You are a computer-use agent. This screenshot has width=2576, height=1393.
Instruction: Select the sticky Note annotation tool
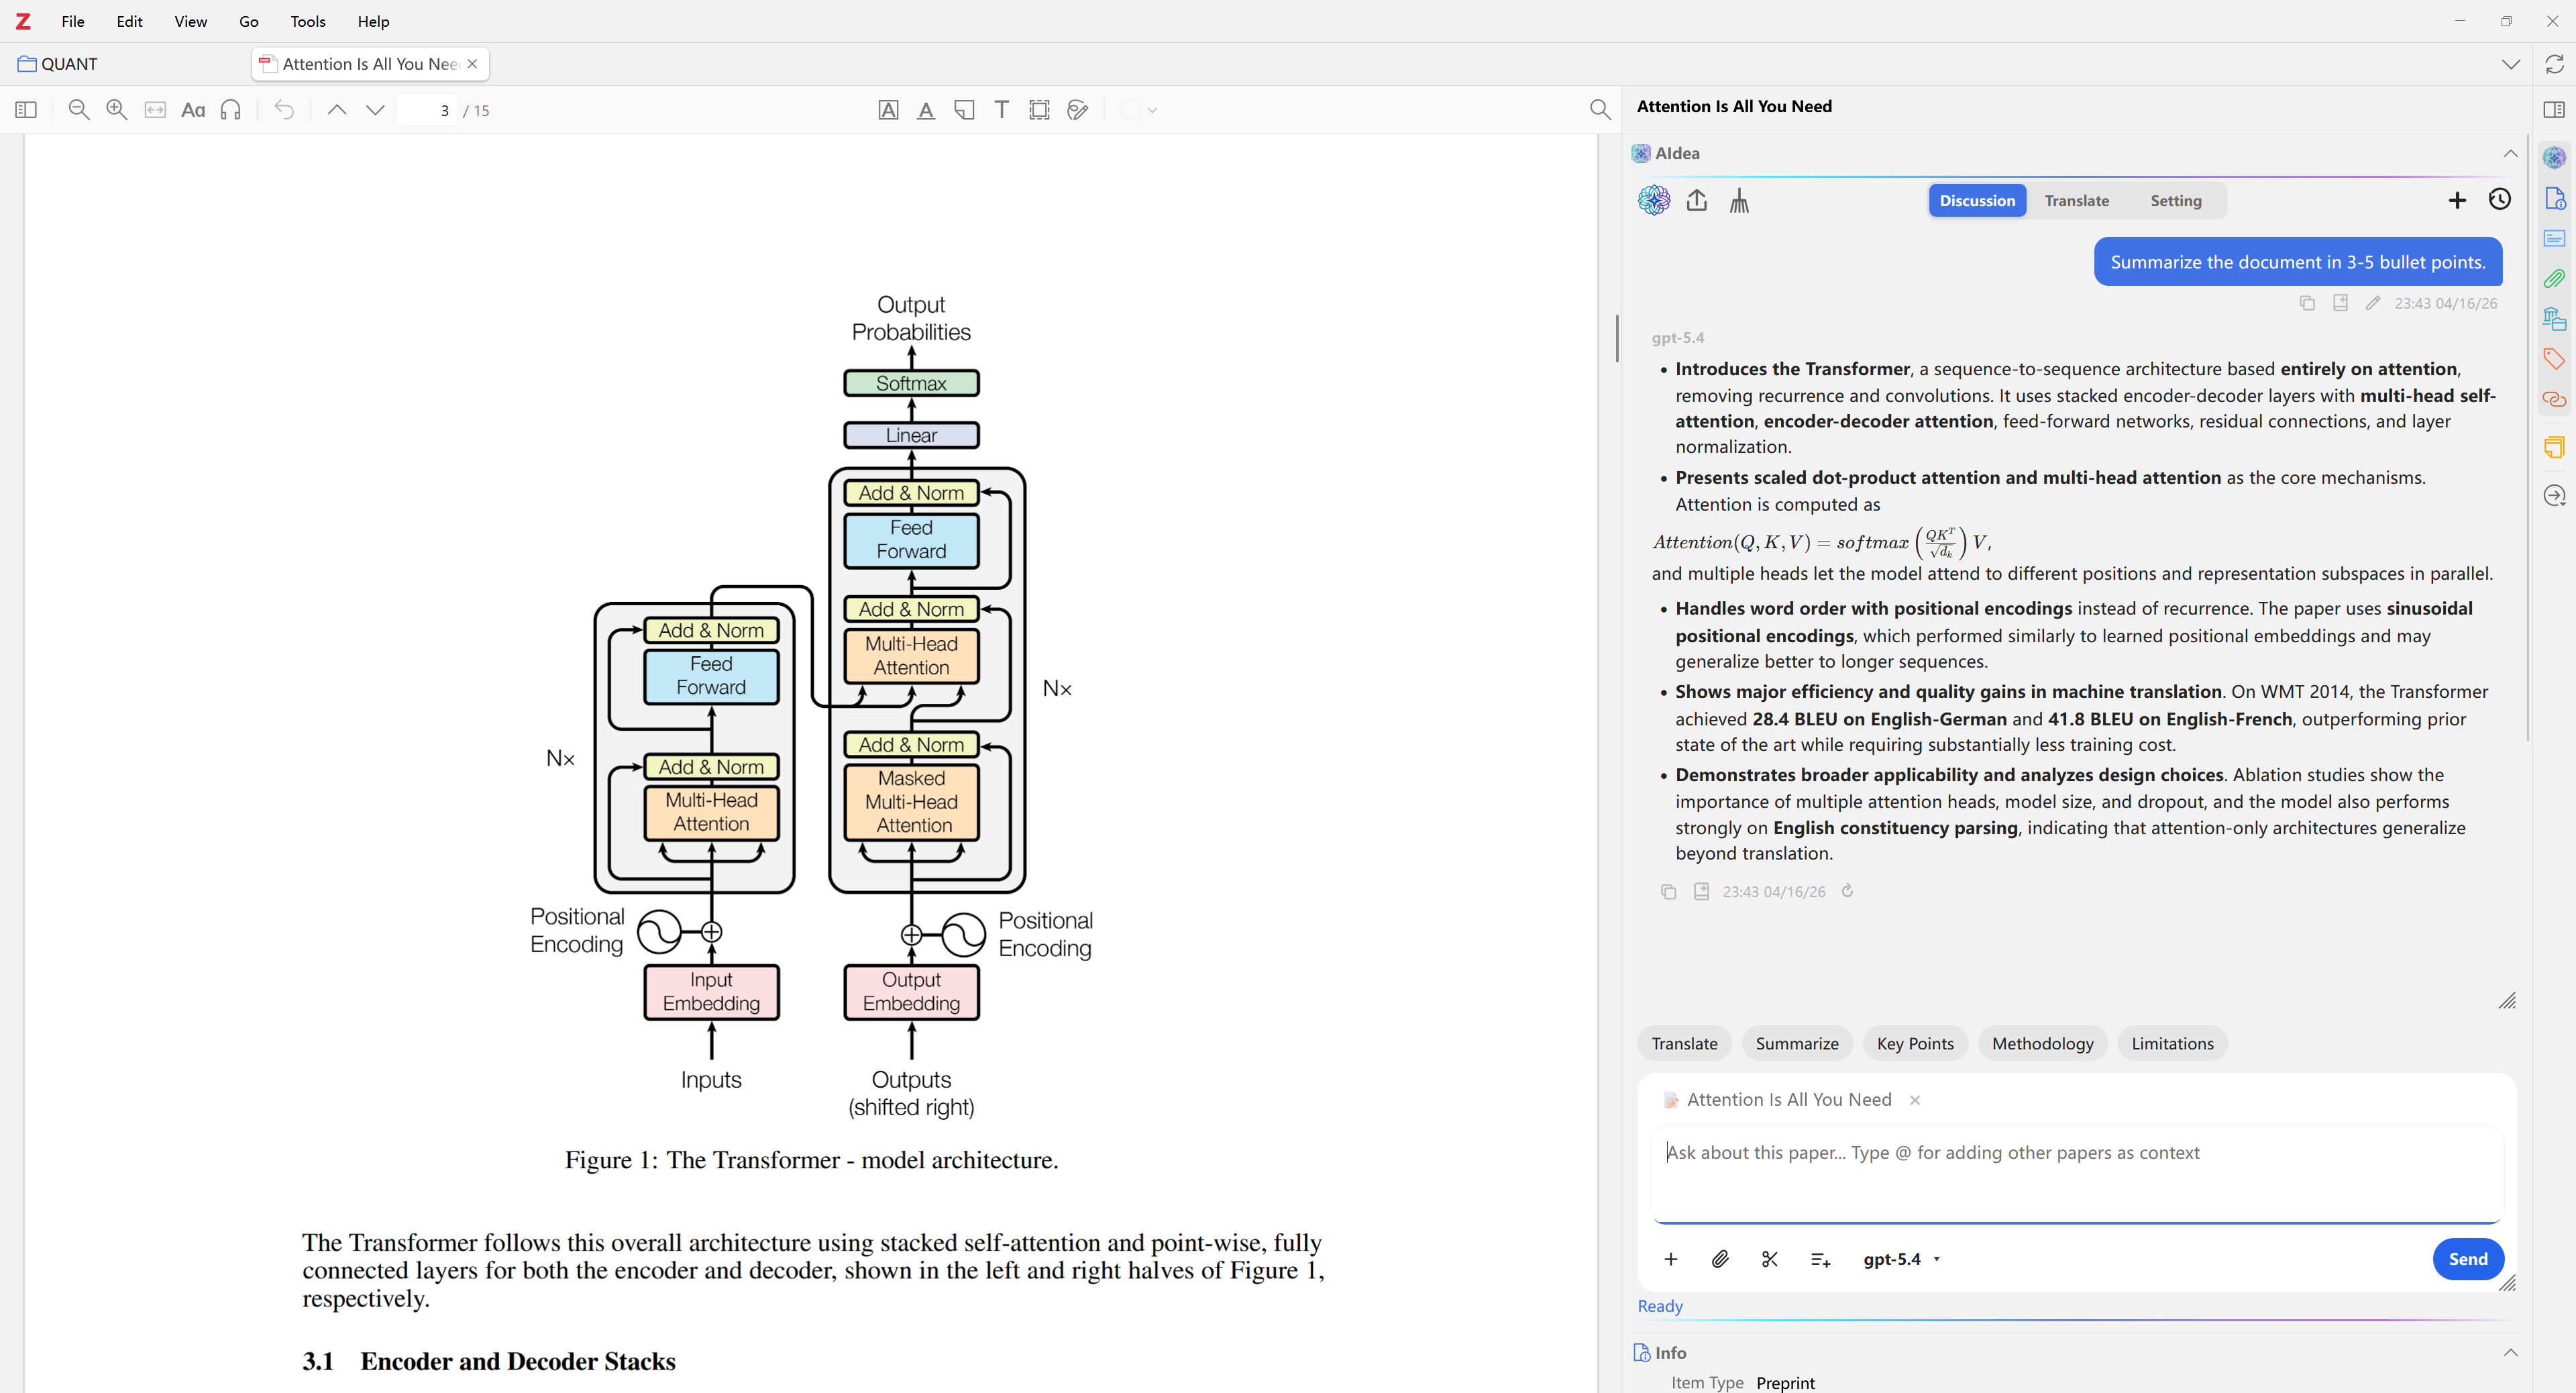point(964,110)
